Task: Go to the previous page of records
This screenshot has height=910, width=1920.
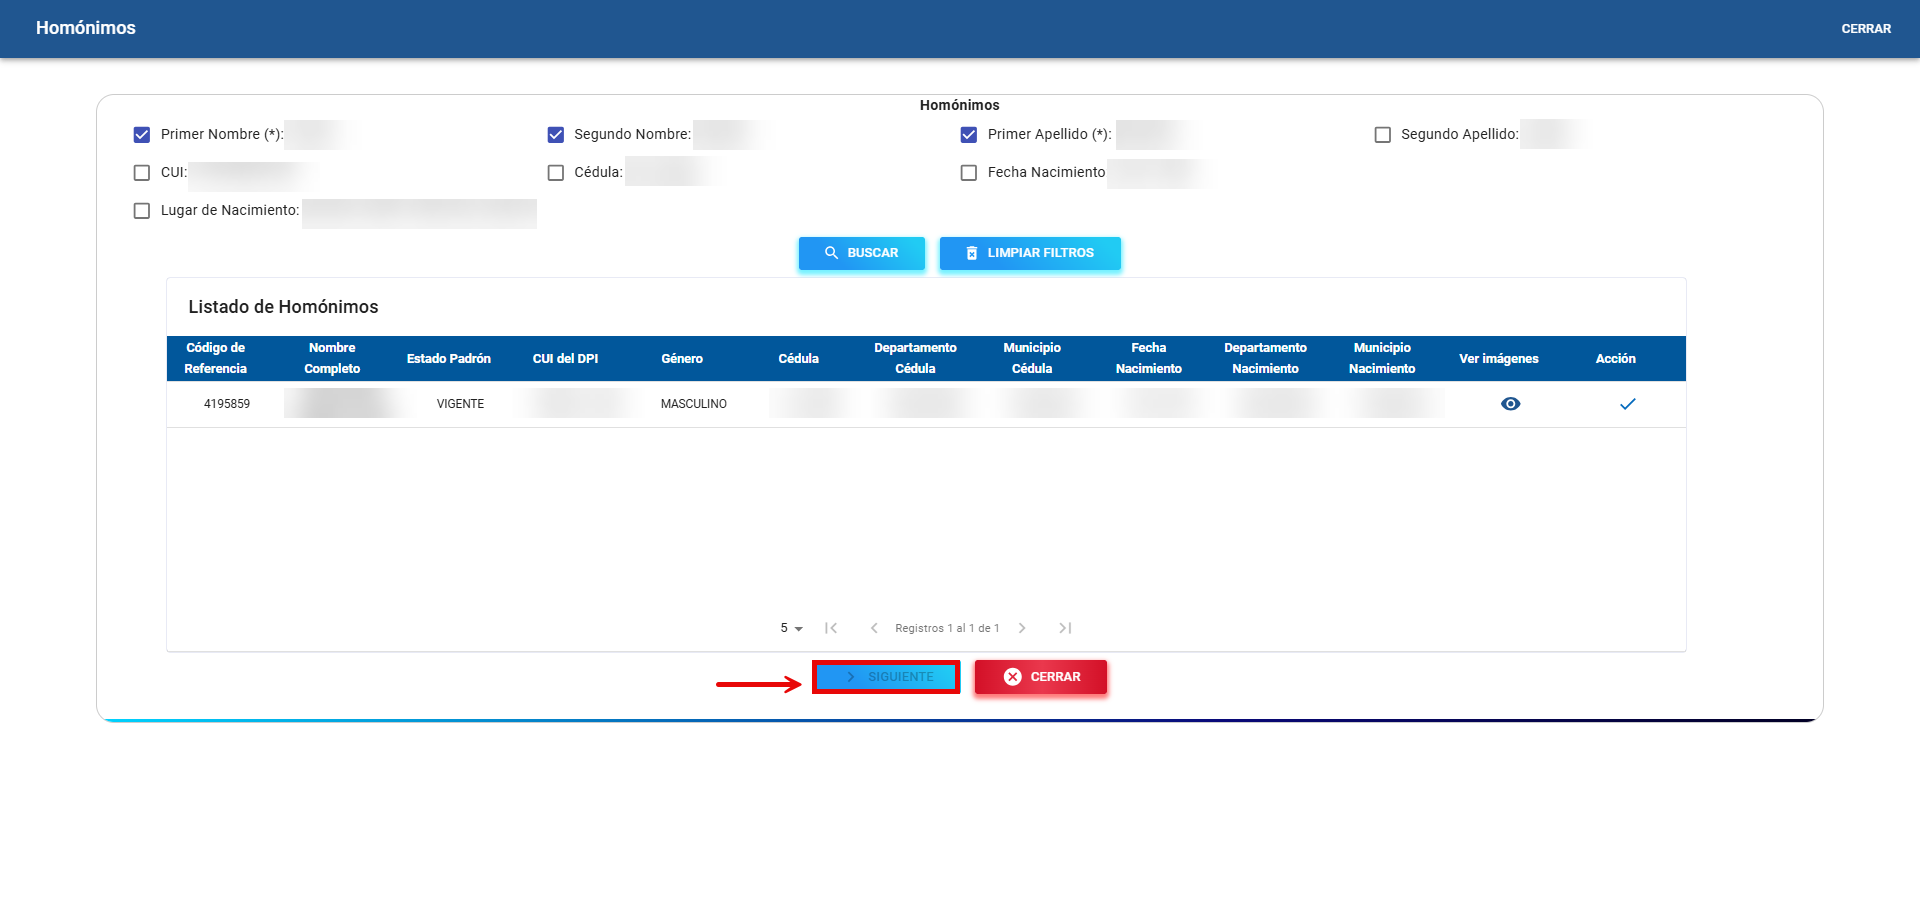Action: [874, 628]
